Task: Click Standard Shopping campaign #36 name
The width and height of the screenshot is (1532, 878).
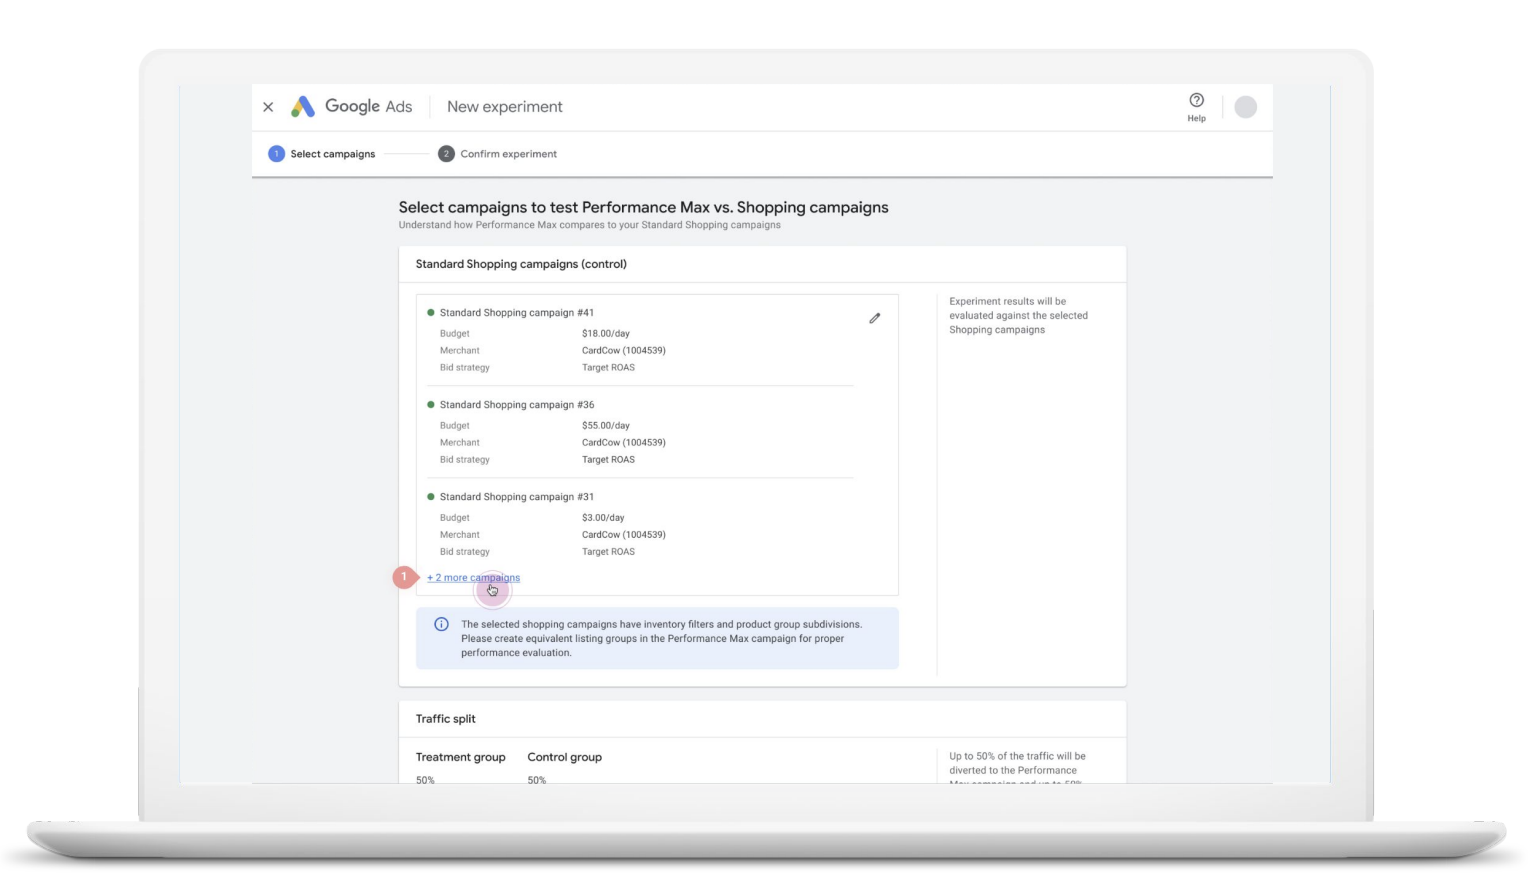Action: pyautogui.click(x=517, y=405)
